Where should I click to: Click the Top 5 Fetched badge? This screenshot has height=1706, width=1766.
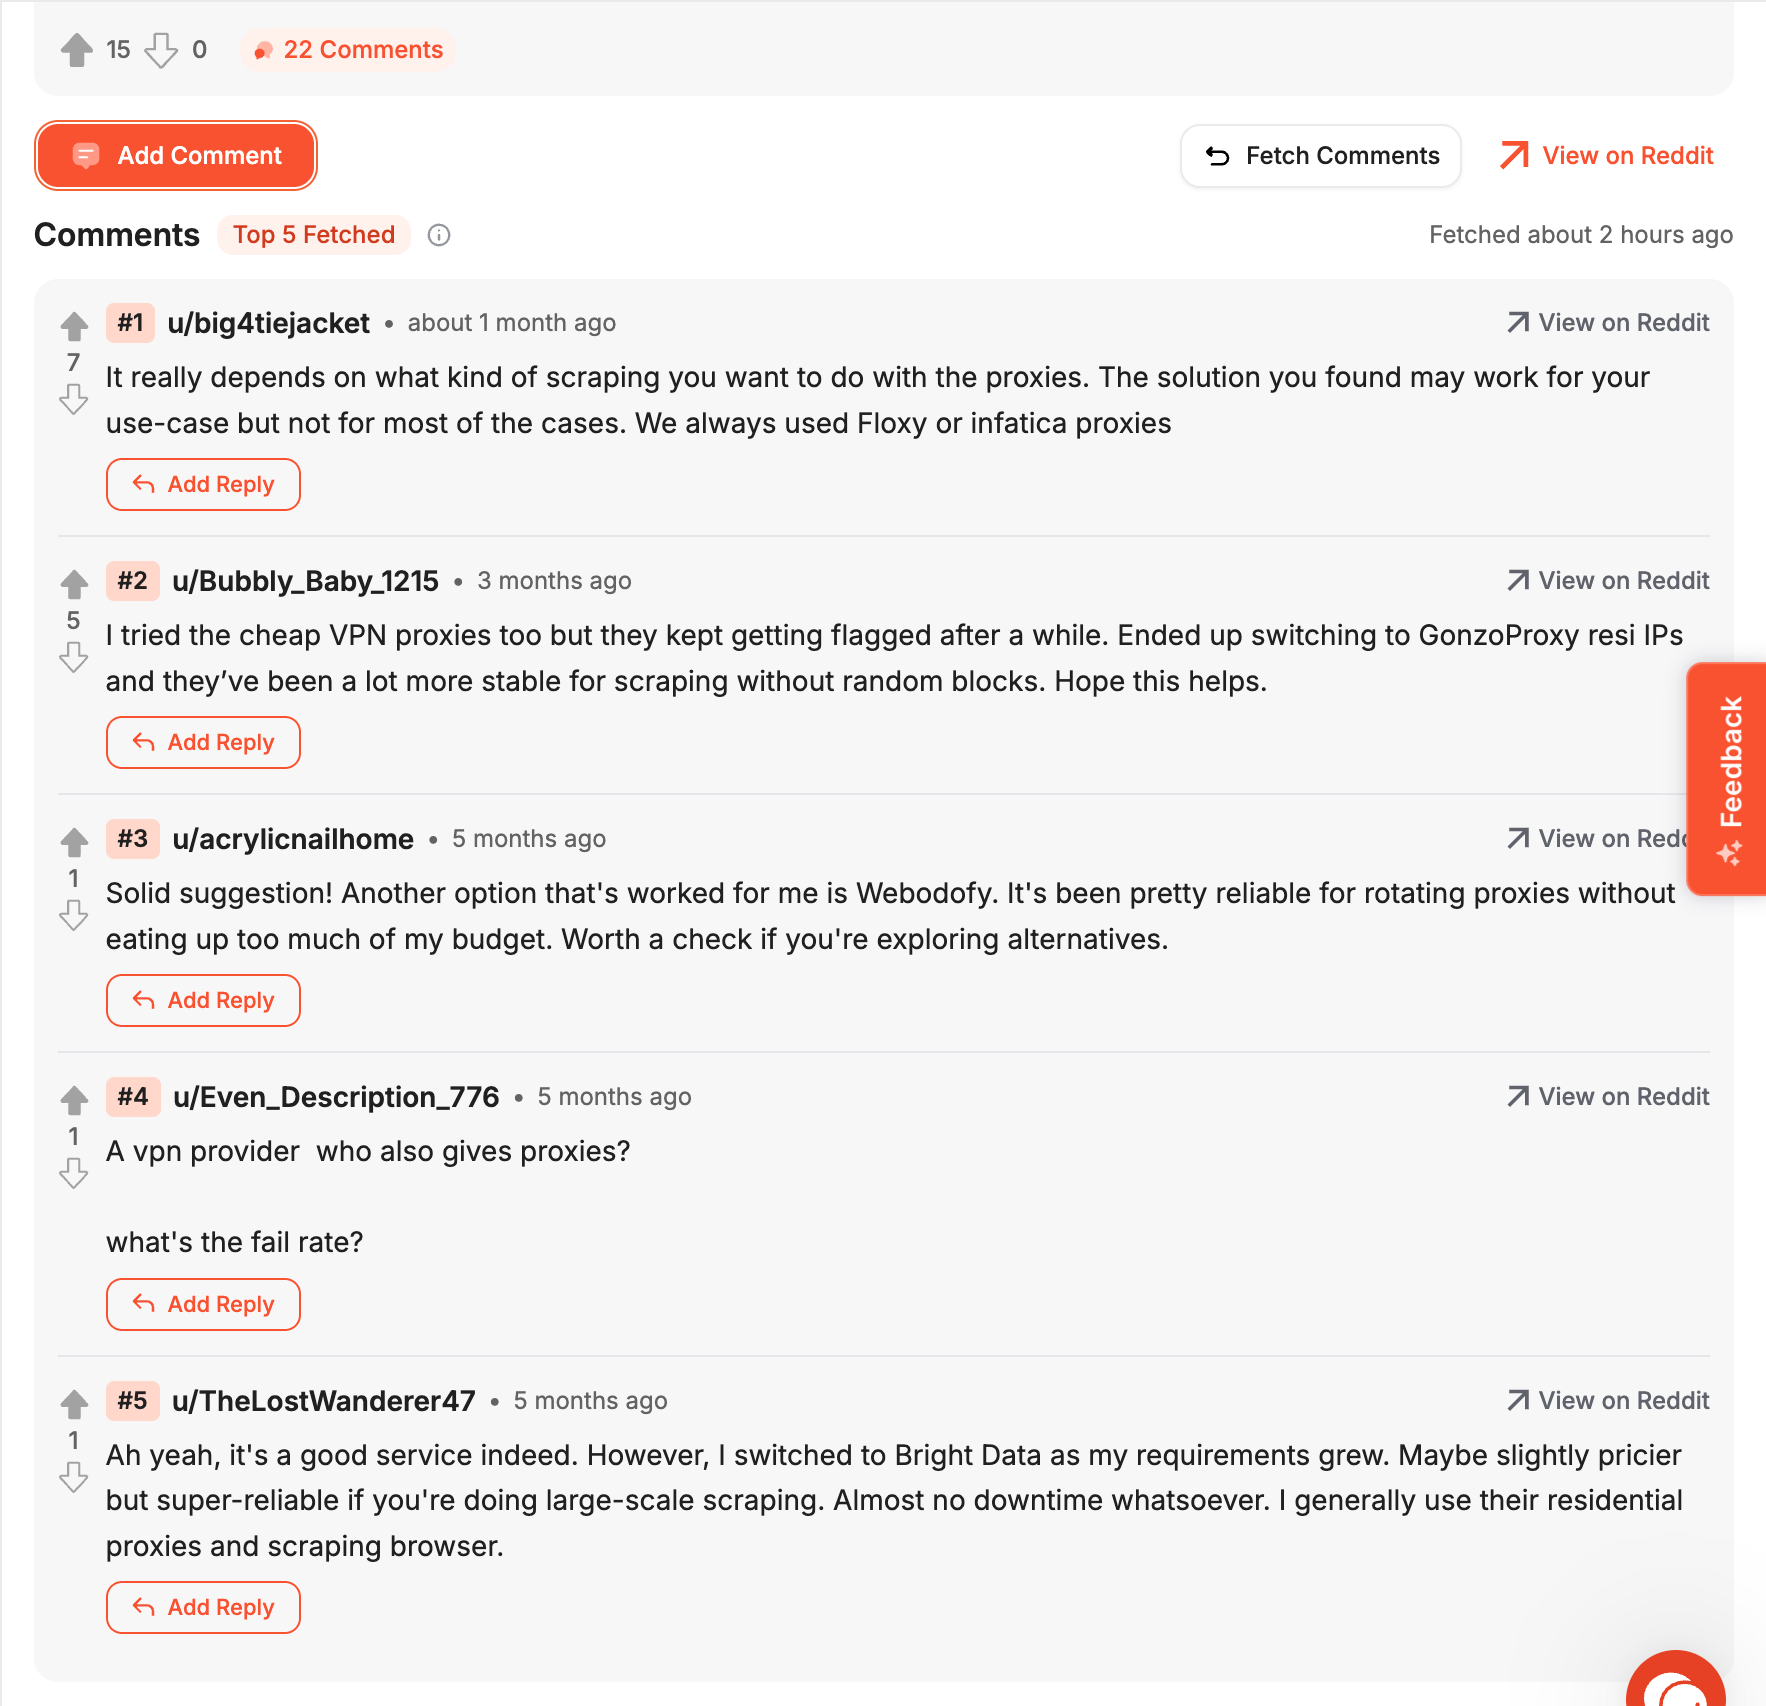pyautogui.click(x=314, y=235)
